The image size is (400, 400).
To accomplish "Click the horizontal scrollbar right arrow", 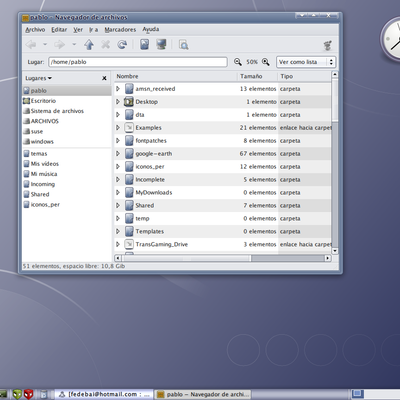I will [x=328, y=258].
